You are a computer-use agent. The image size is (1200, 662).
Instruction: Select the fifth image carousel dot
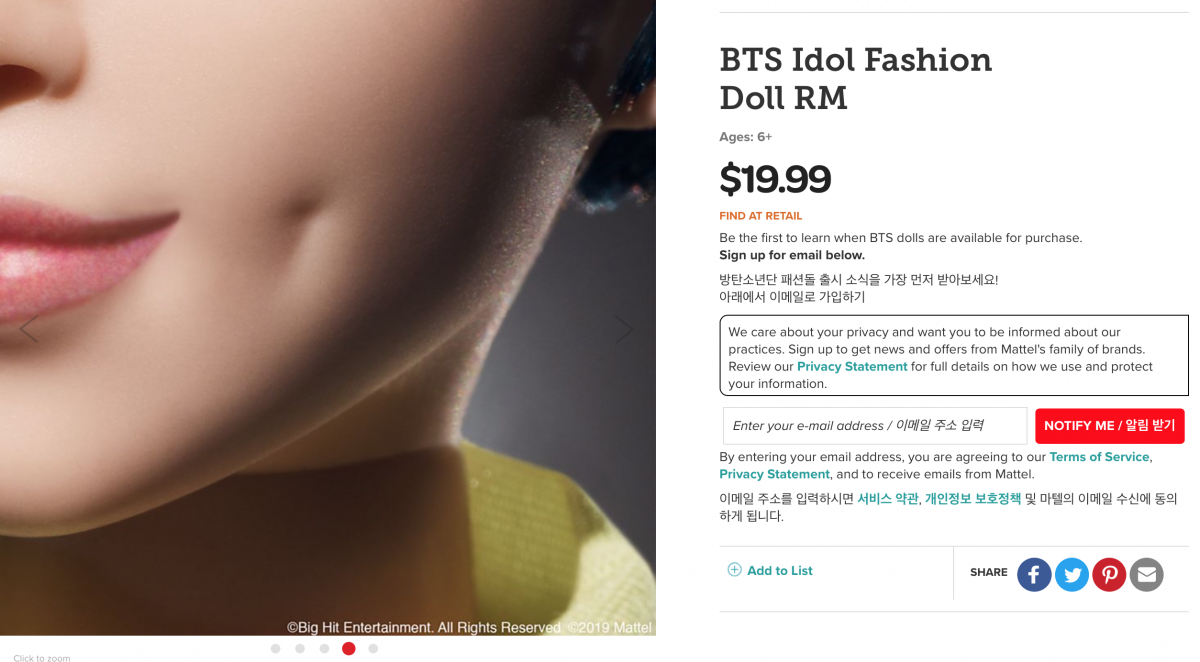373,649
